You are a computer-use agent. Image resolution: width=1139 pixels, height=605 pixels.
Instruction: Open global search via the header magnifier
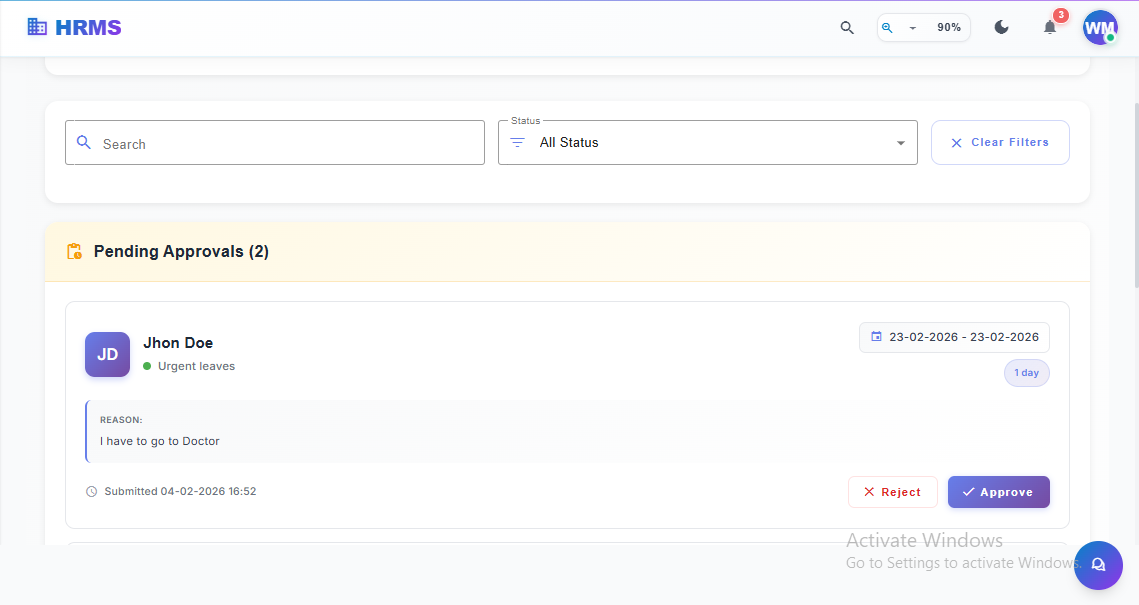(x=847, y=28)
